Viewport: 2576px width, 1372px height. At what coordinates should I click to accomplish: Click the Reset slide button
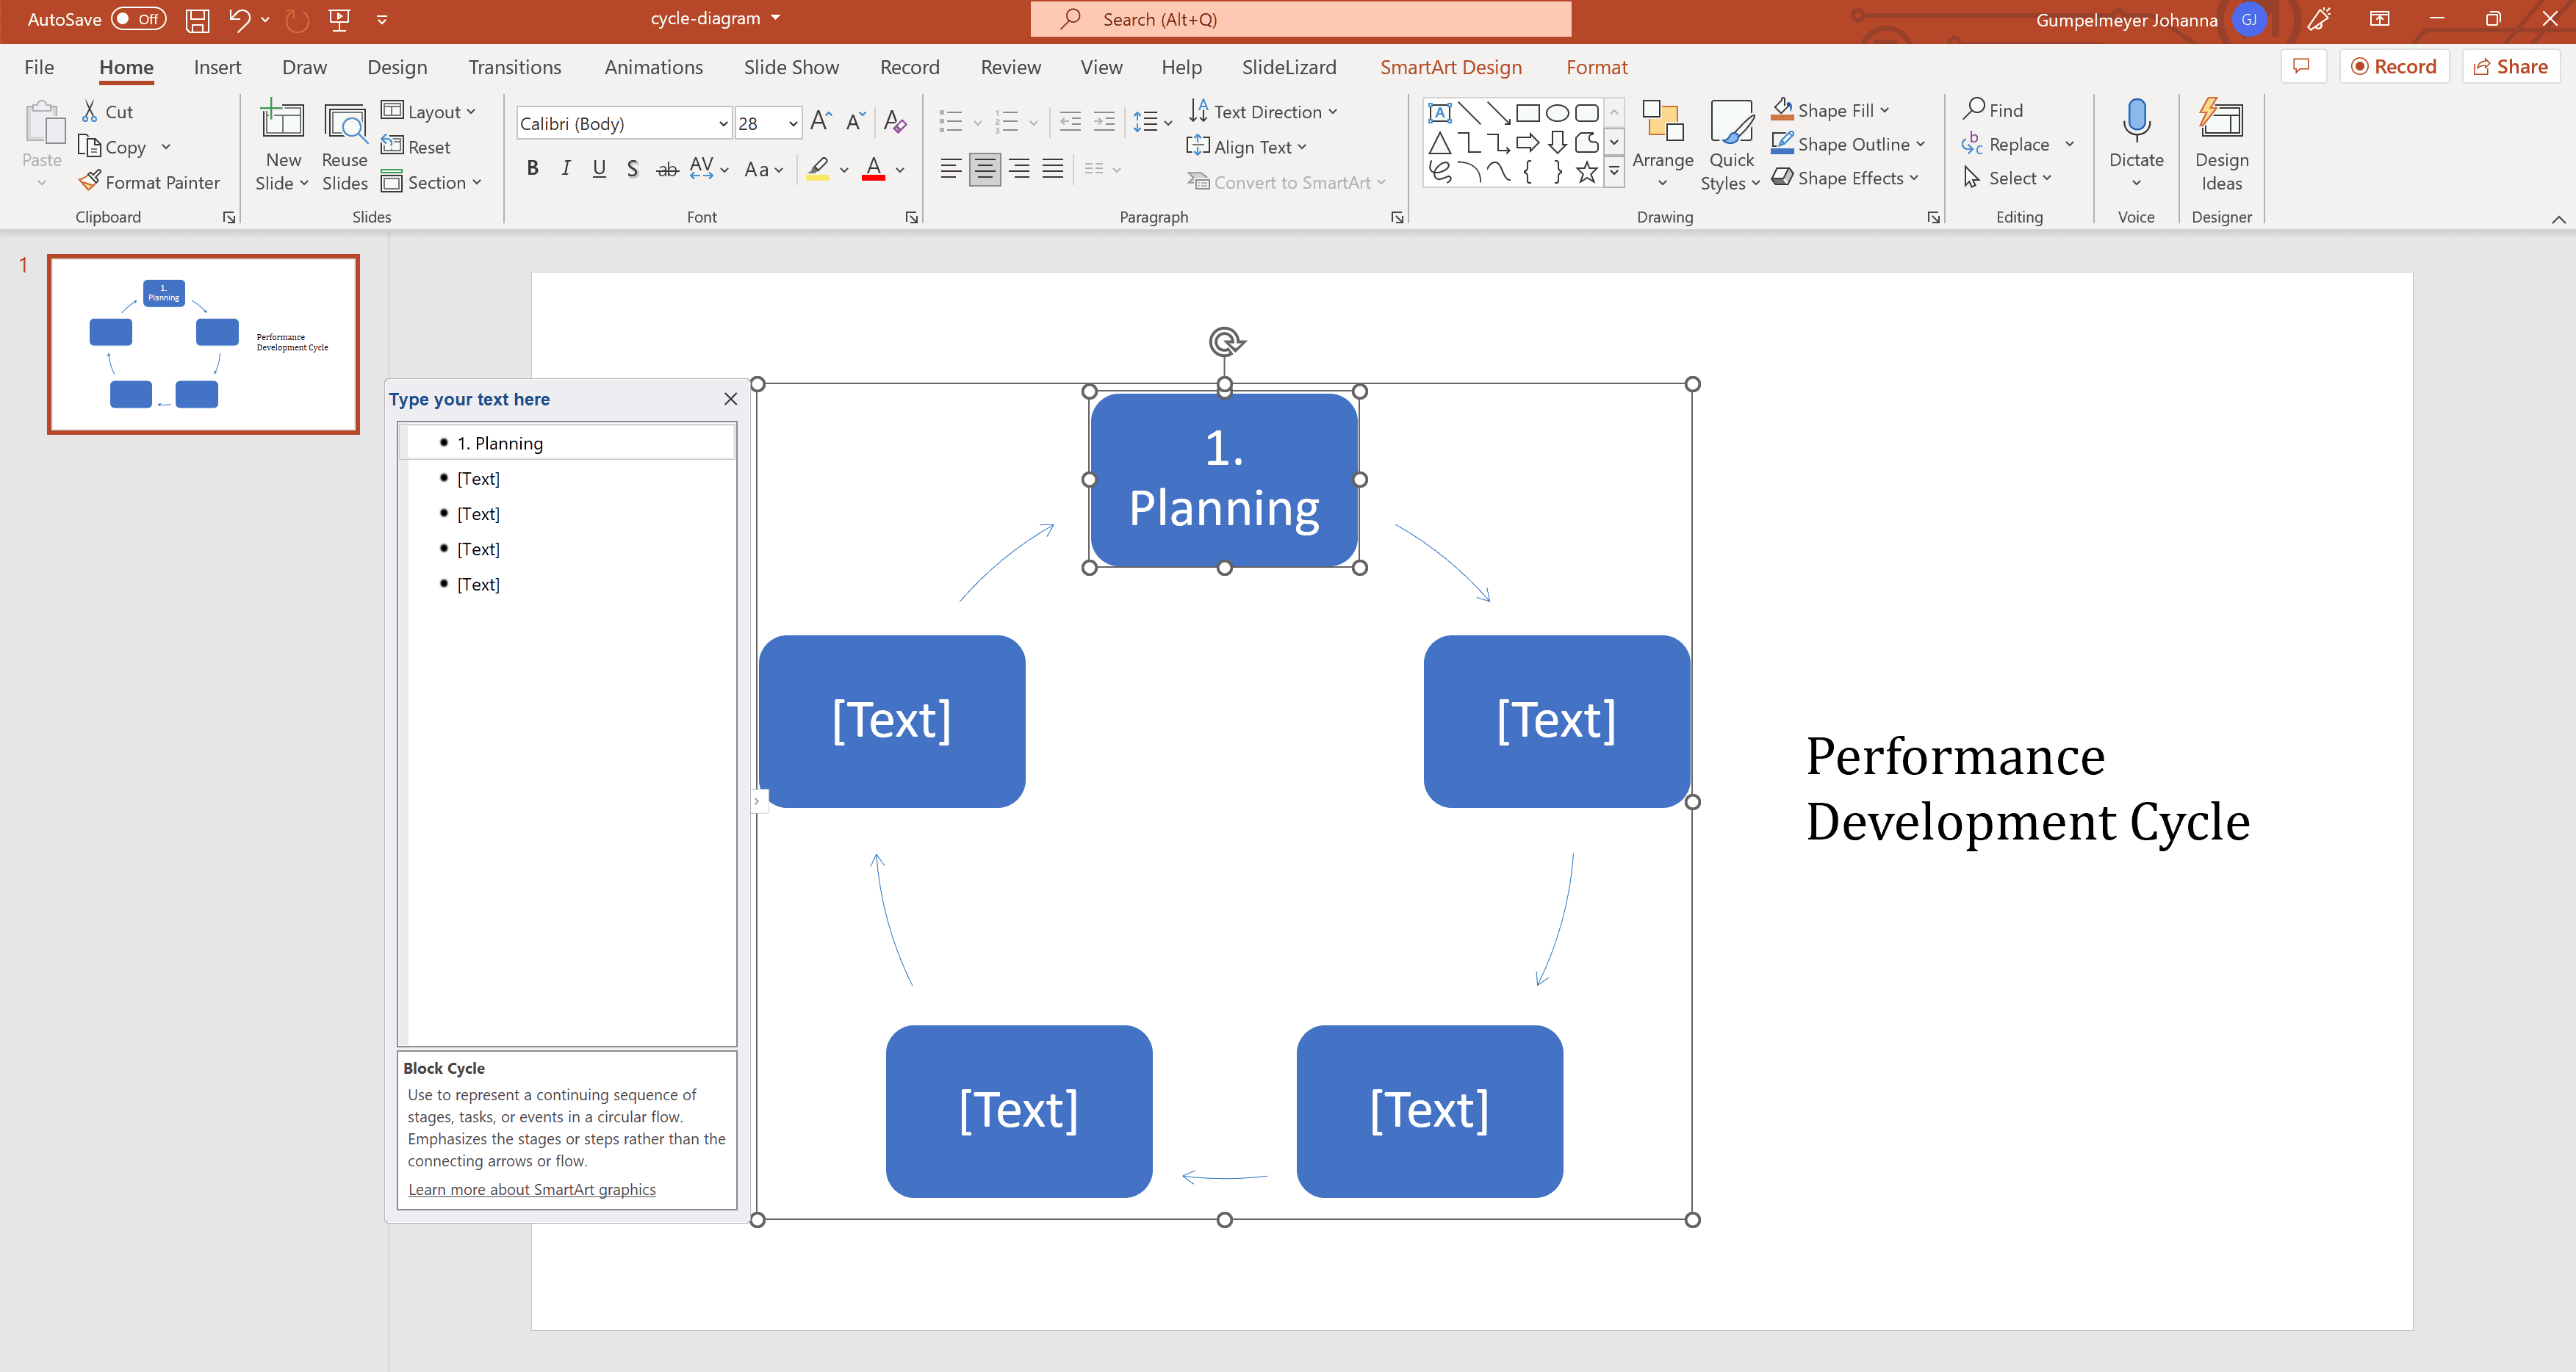click(x=416, y=146)
